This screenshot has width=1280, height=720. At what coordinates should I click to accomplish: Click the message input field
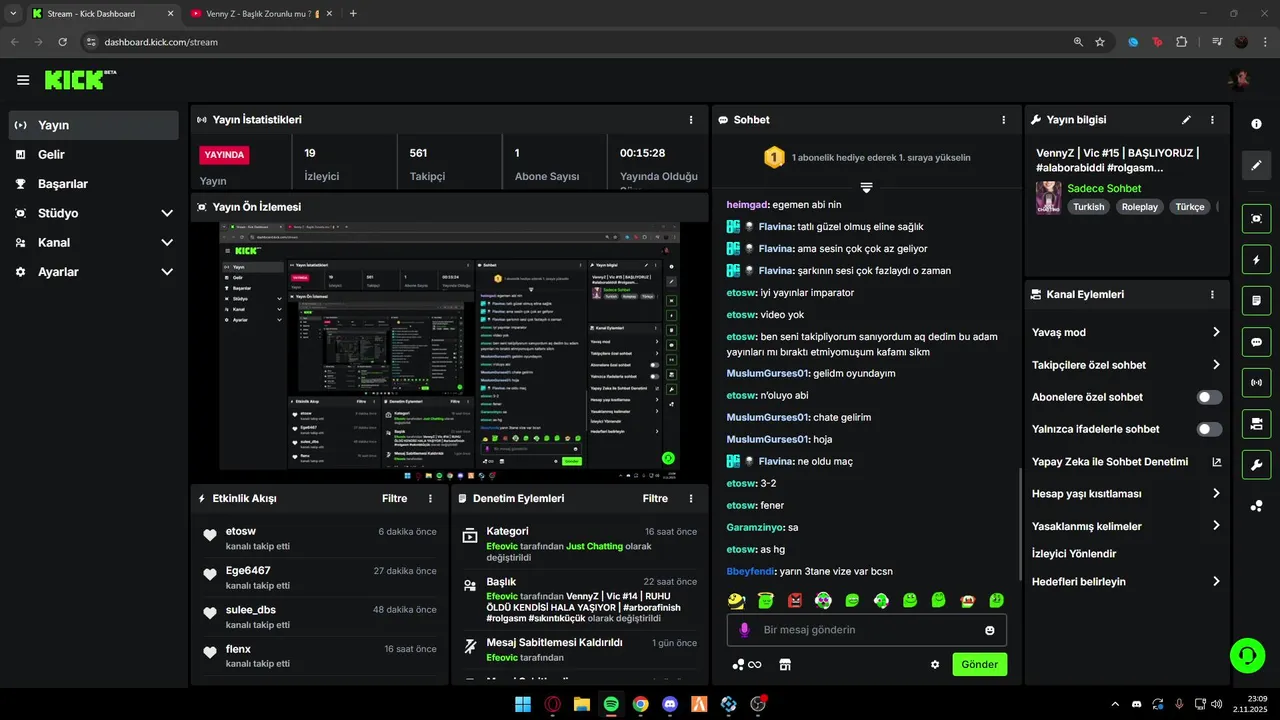[866, 630]
